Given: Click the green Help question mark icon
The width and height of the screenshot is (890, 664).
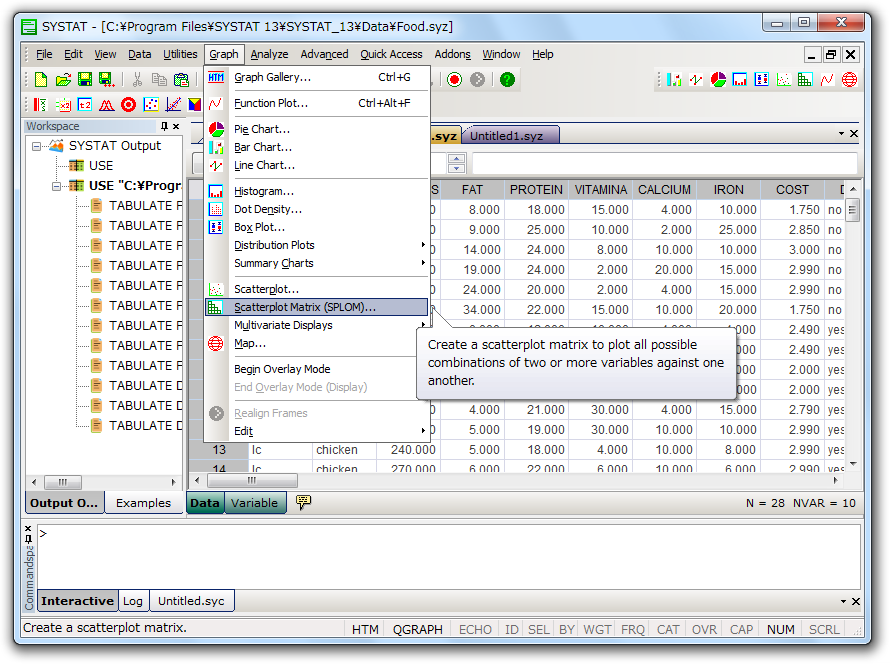Looking at the screenshot, I should point(507,79).
